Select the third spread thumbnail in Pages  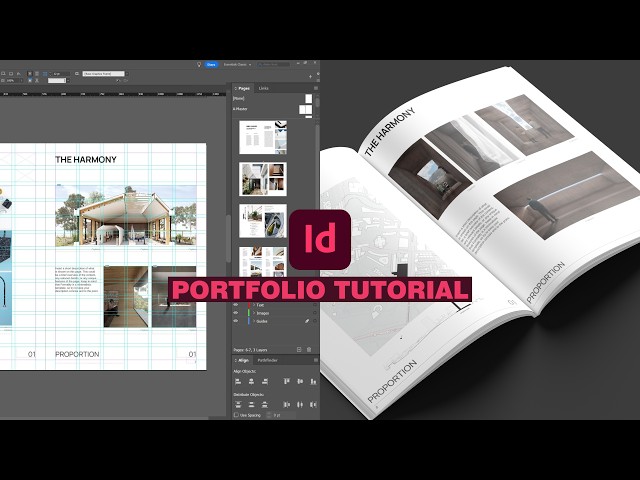(263, 221)
